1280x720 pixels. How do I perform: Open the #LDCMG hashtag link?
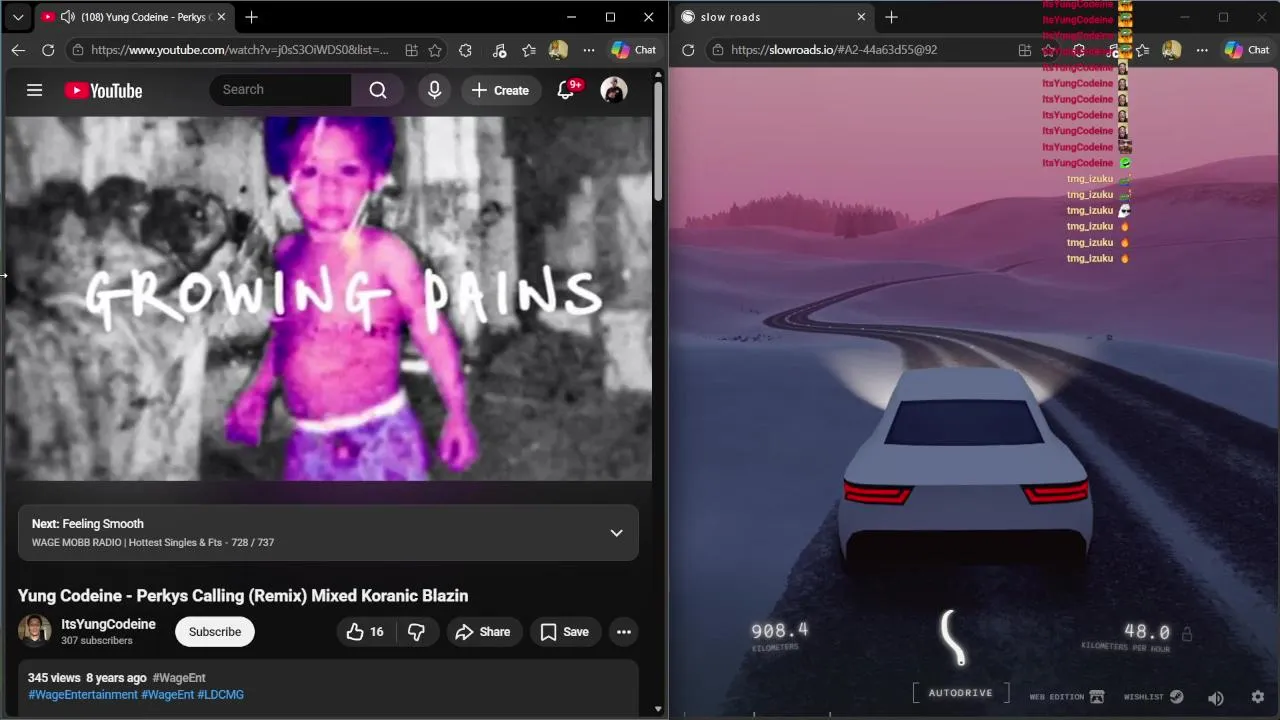[x=221, y=694]
